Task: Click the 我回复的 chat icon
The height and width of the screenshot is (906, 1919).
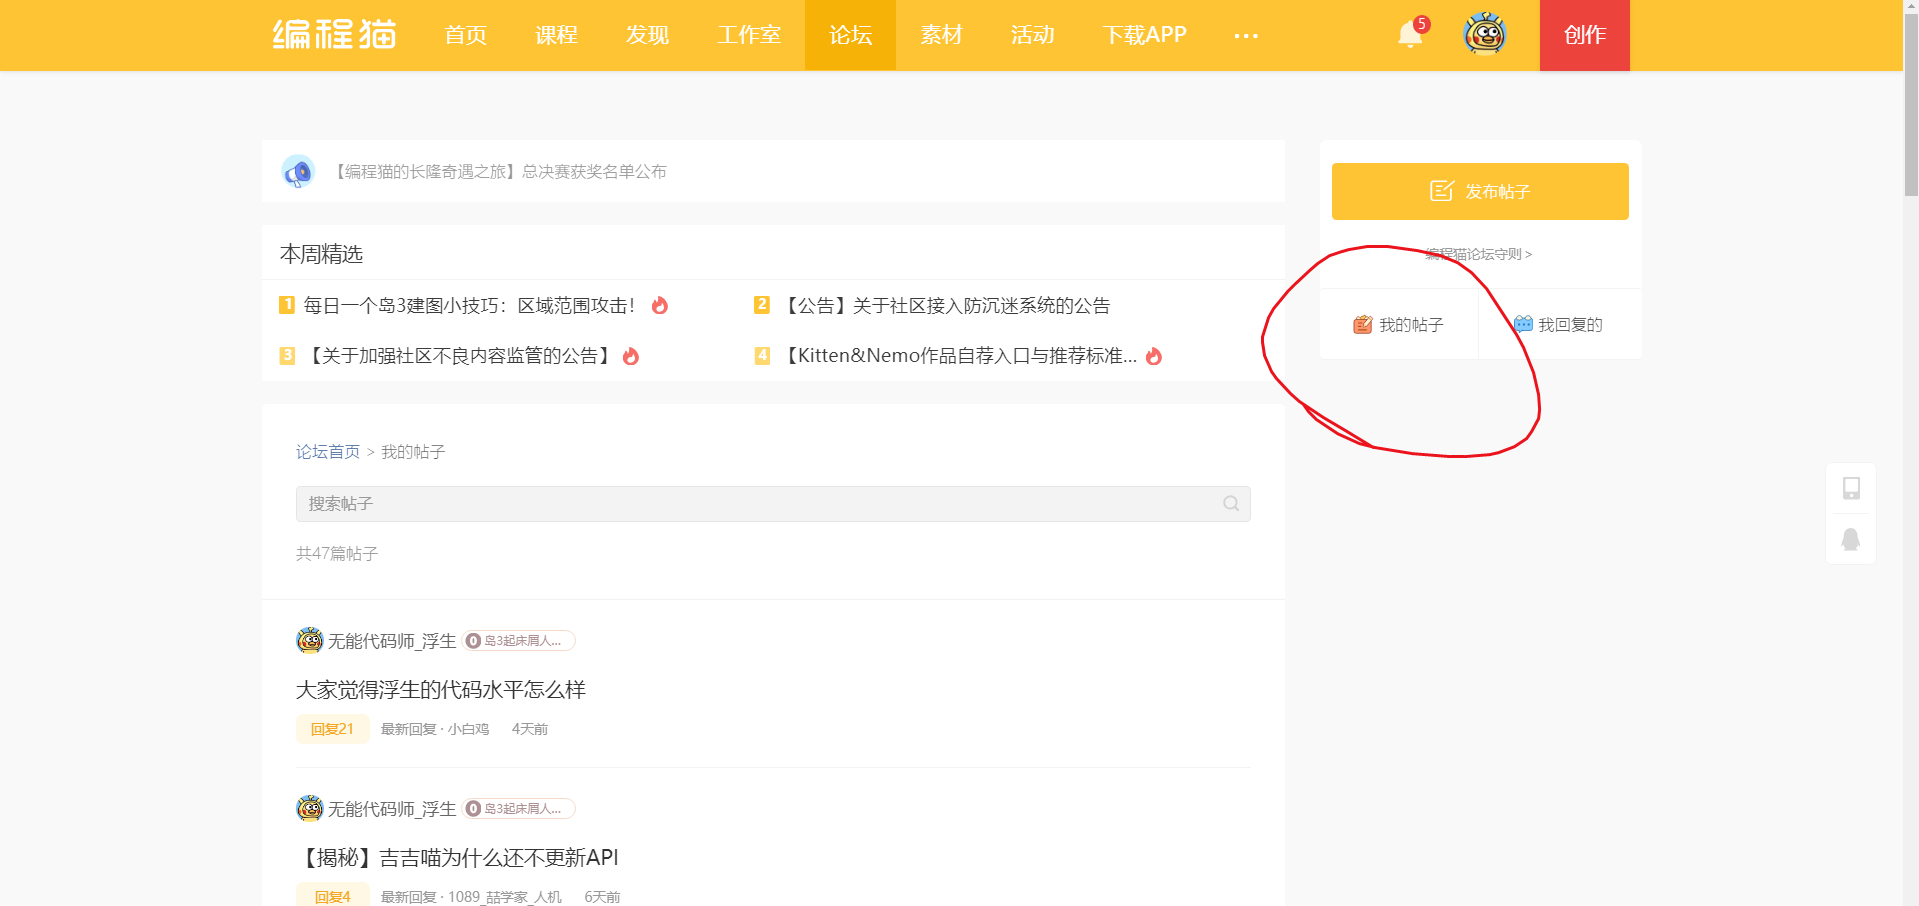Action: (1523, 324)
